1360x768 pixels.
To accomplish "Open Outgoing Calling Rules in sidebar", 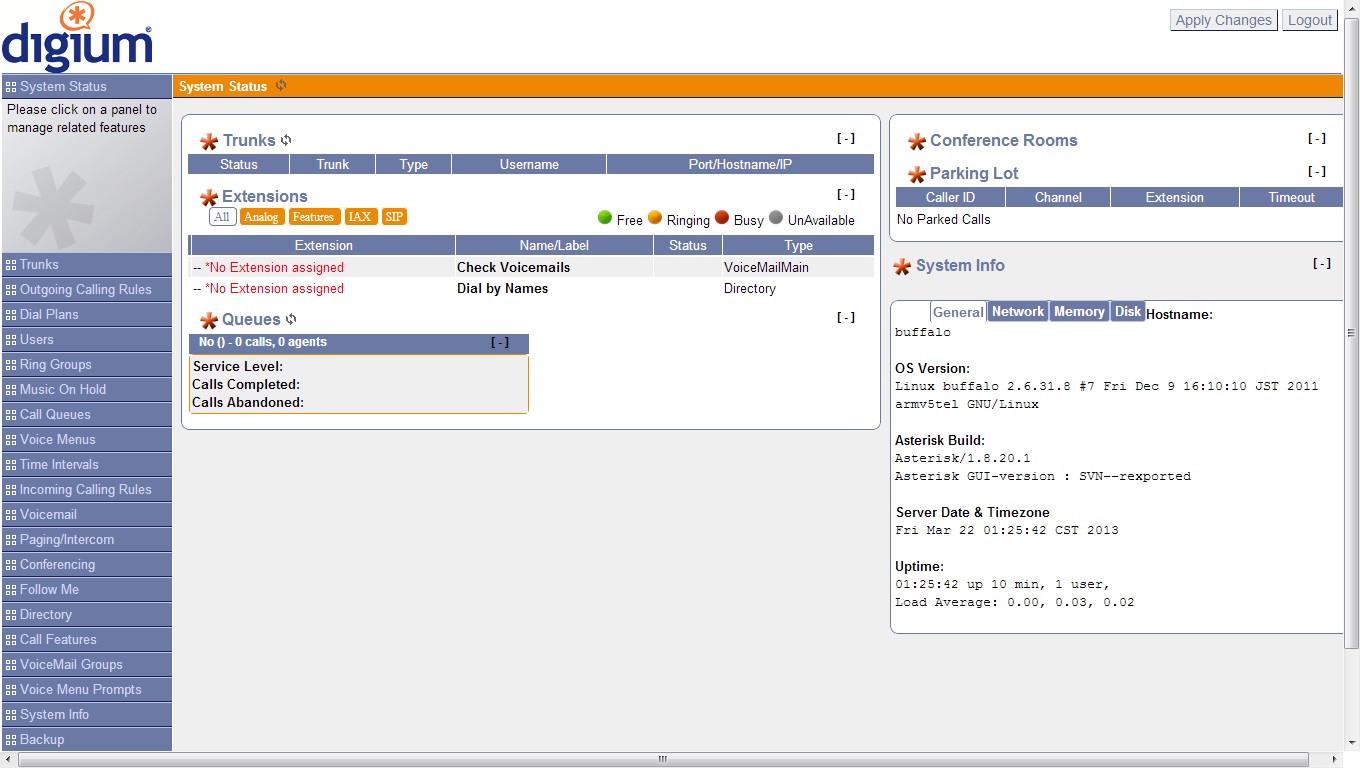I will [86, 290].
